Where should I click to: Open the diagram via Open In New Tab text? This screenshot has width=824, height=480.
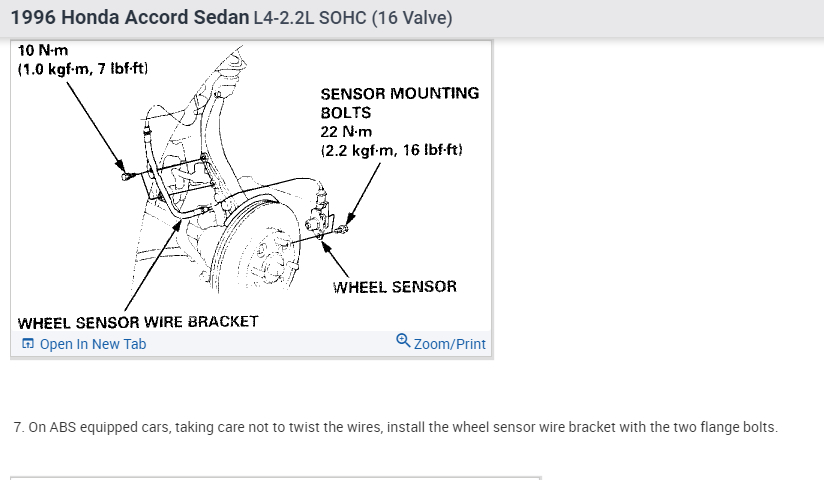click(93, 344)
